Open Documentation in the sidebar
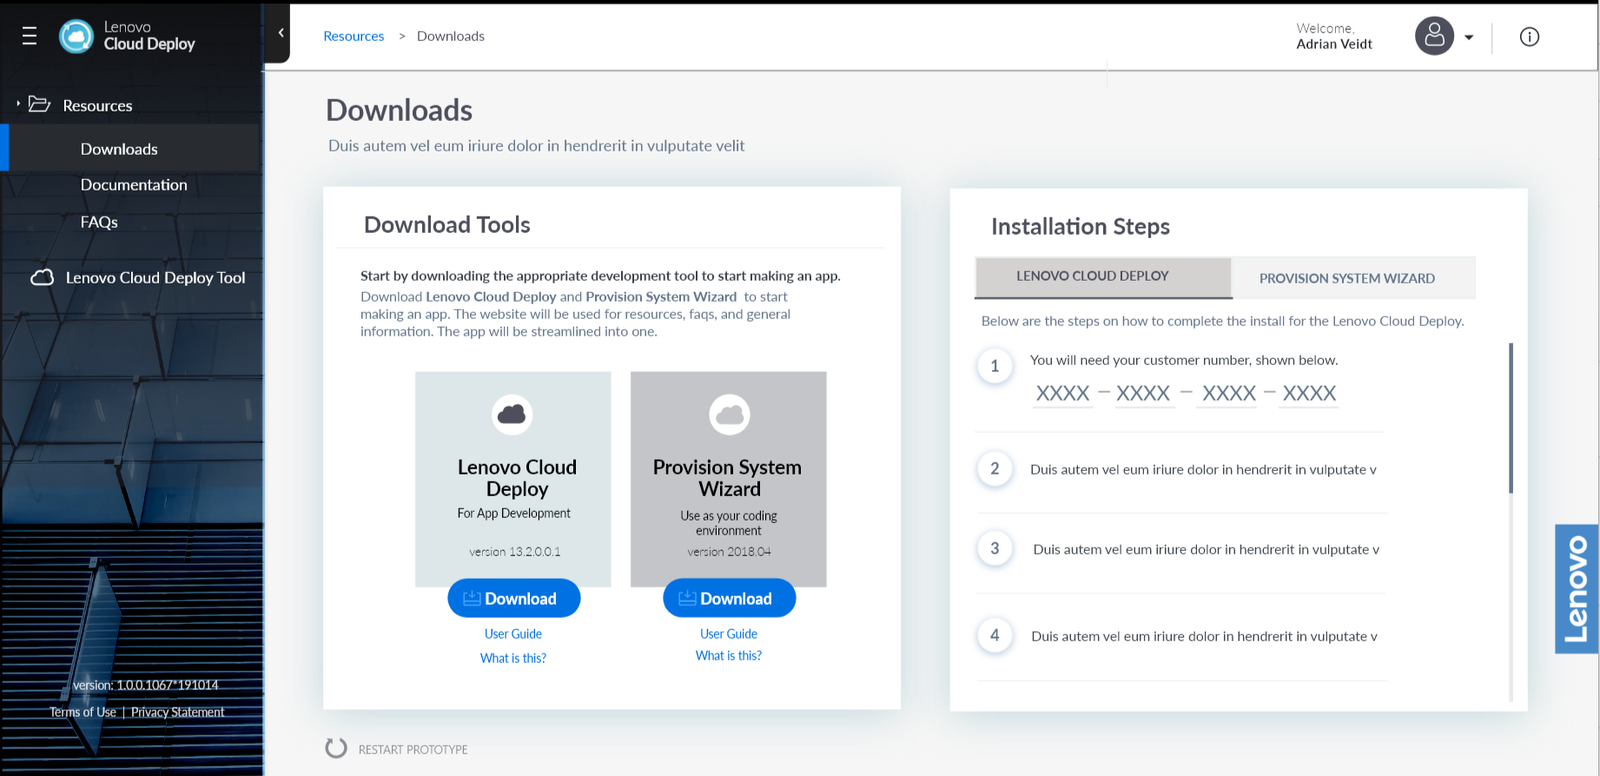Viewport: 1600px width, 776px height. pyautogui.click(x=134, y=185)
